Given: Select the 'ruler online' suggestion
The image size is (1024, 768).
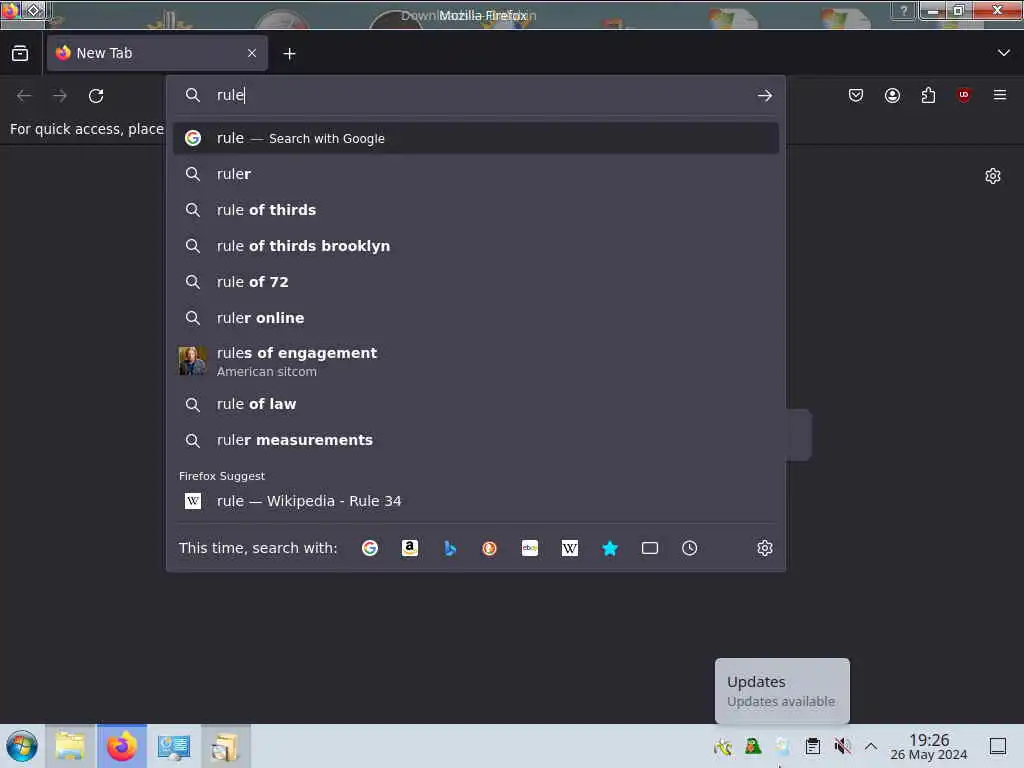Looking at the screenshot, I should 475,317.
